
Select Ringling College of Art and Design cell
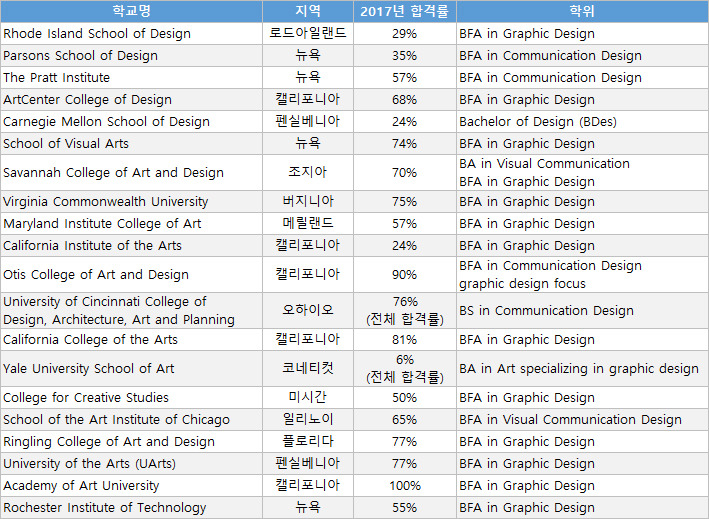(x=131, y=442)
